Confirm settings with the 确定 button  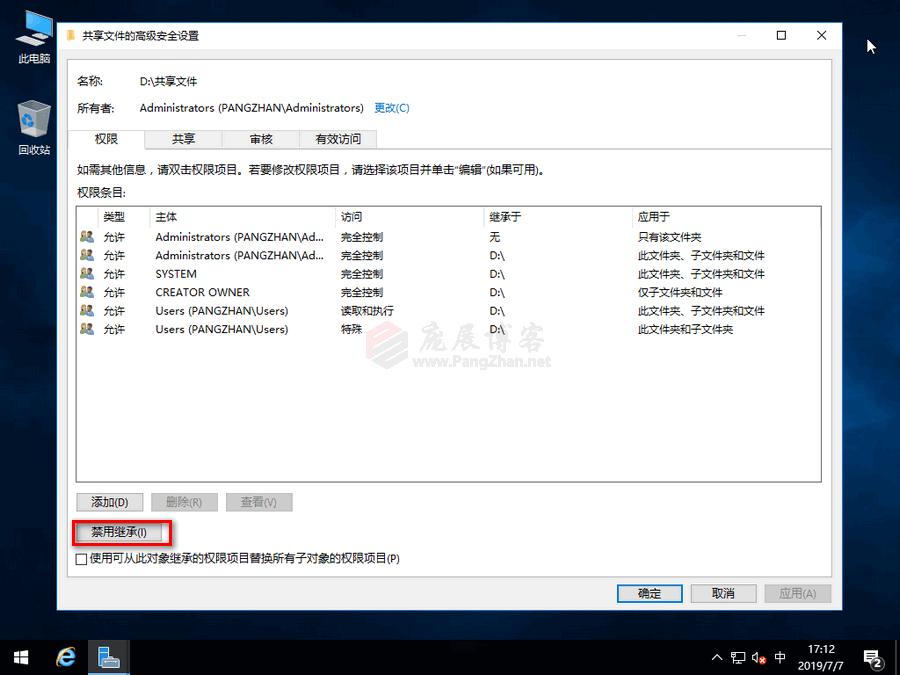coord(649,593)
